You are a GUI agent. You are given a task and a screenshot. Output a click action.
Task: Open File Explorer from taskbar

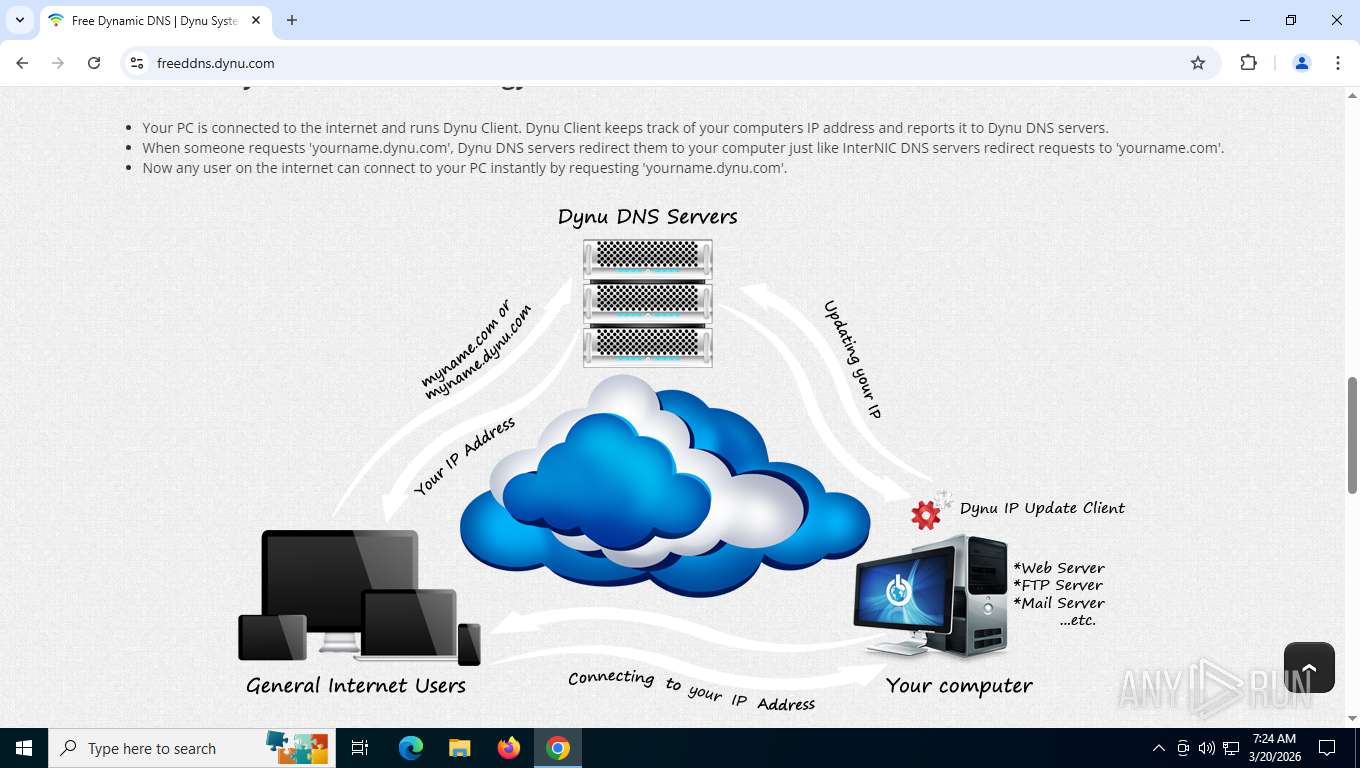click(x=460, y=748)
